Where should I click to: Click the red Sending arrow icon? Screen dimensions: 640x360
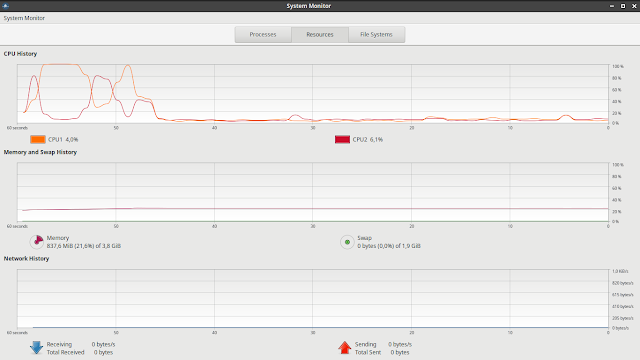(344, 348)
